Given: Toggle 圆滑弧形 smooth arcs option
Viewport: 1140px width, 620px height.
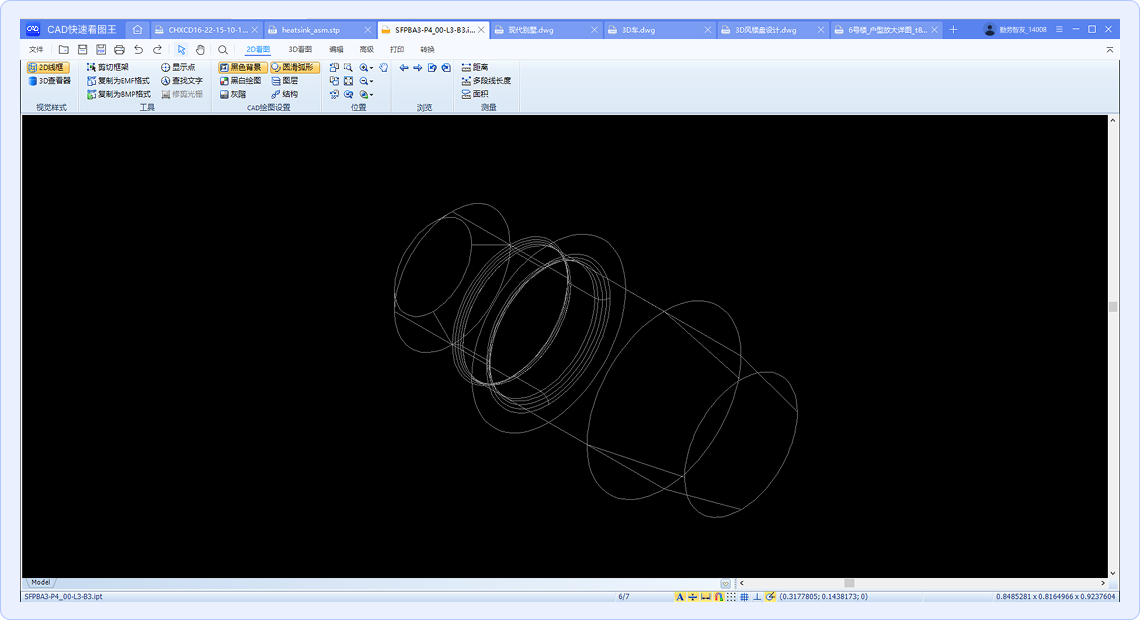Looking at the screenshot, I should tap(293, 67).
